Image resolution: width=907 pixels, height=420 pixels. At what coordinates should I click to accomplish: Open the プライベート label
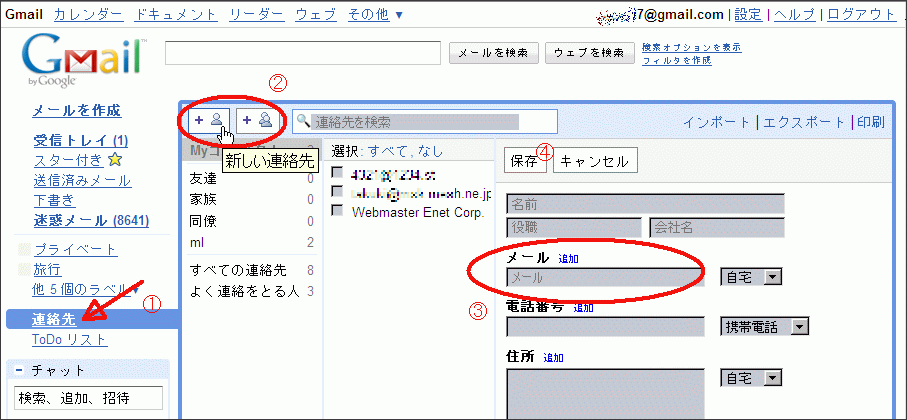(x=75, y=250)
